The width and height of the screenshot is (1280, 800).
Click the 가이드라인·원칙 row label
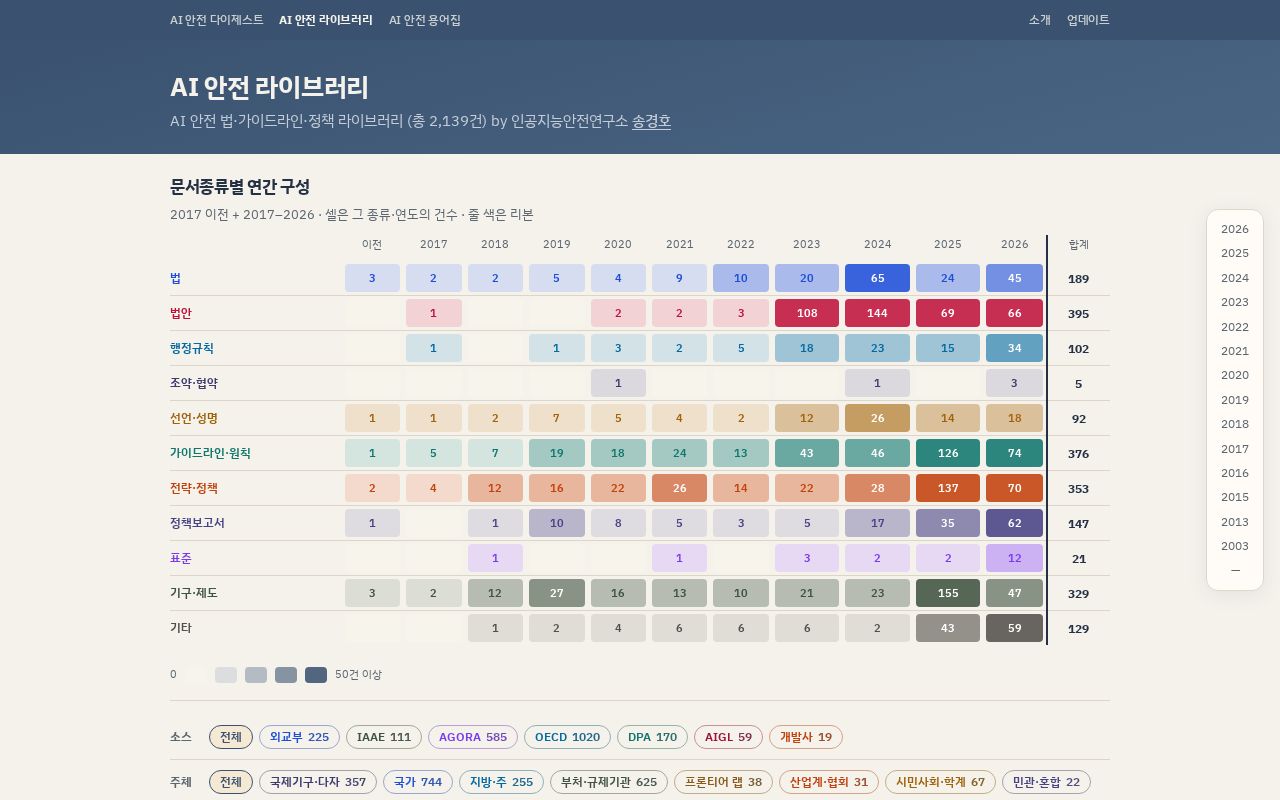pyautogui.click(x=210, y=453)
